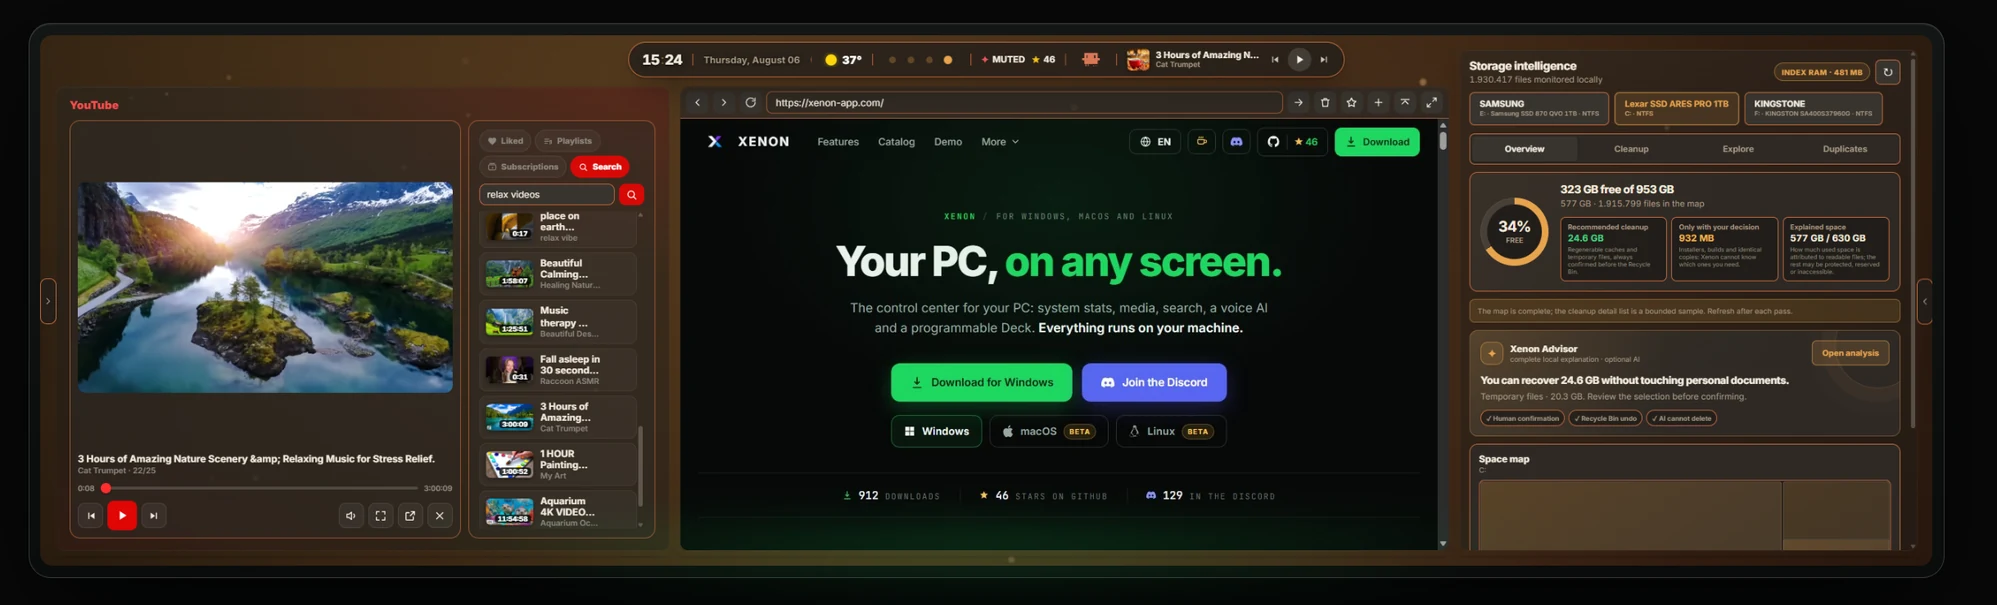Click the red robot icon in top bar

pyautogui.click(x=1091, y=60)
